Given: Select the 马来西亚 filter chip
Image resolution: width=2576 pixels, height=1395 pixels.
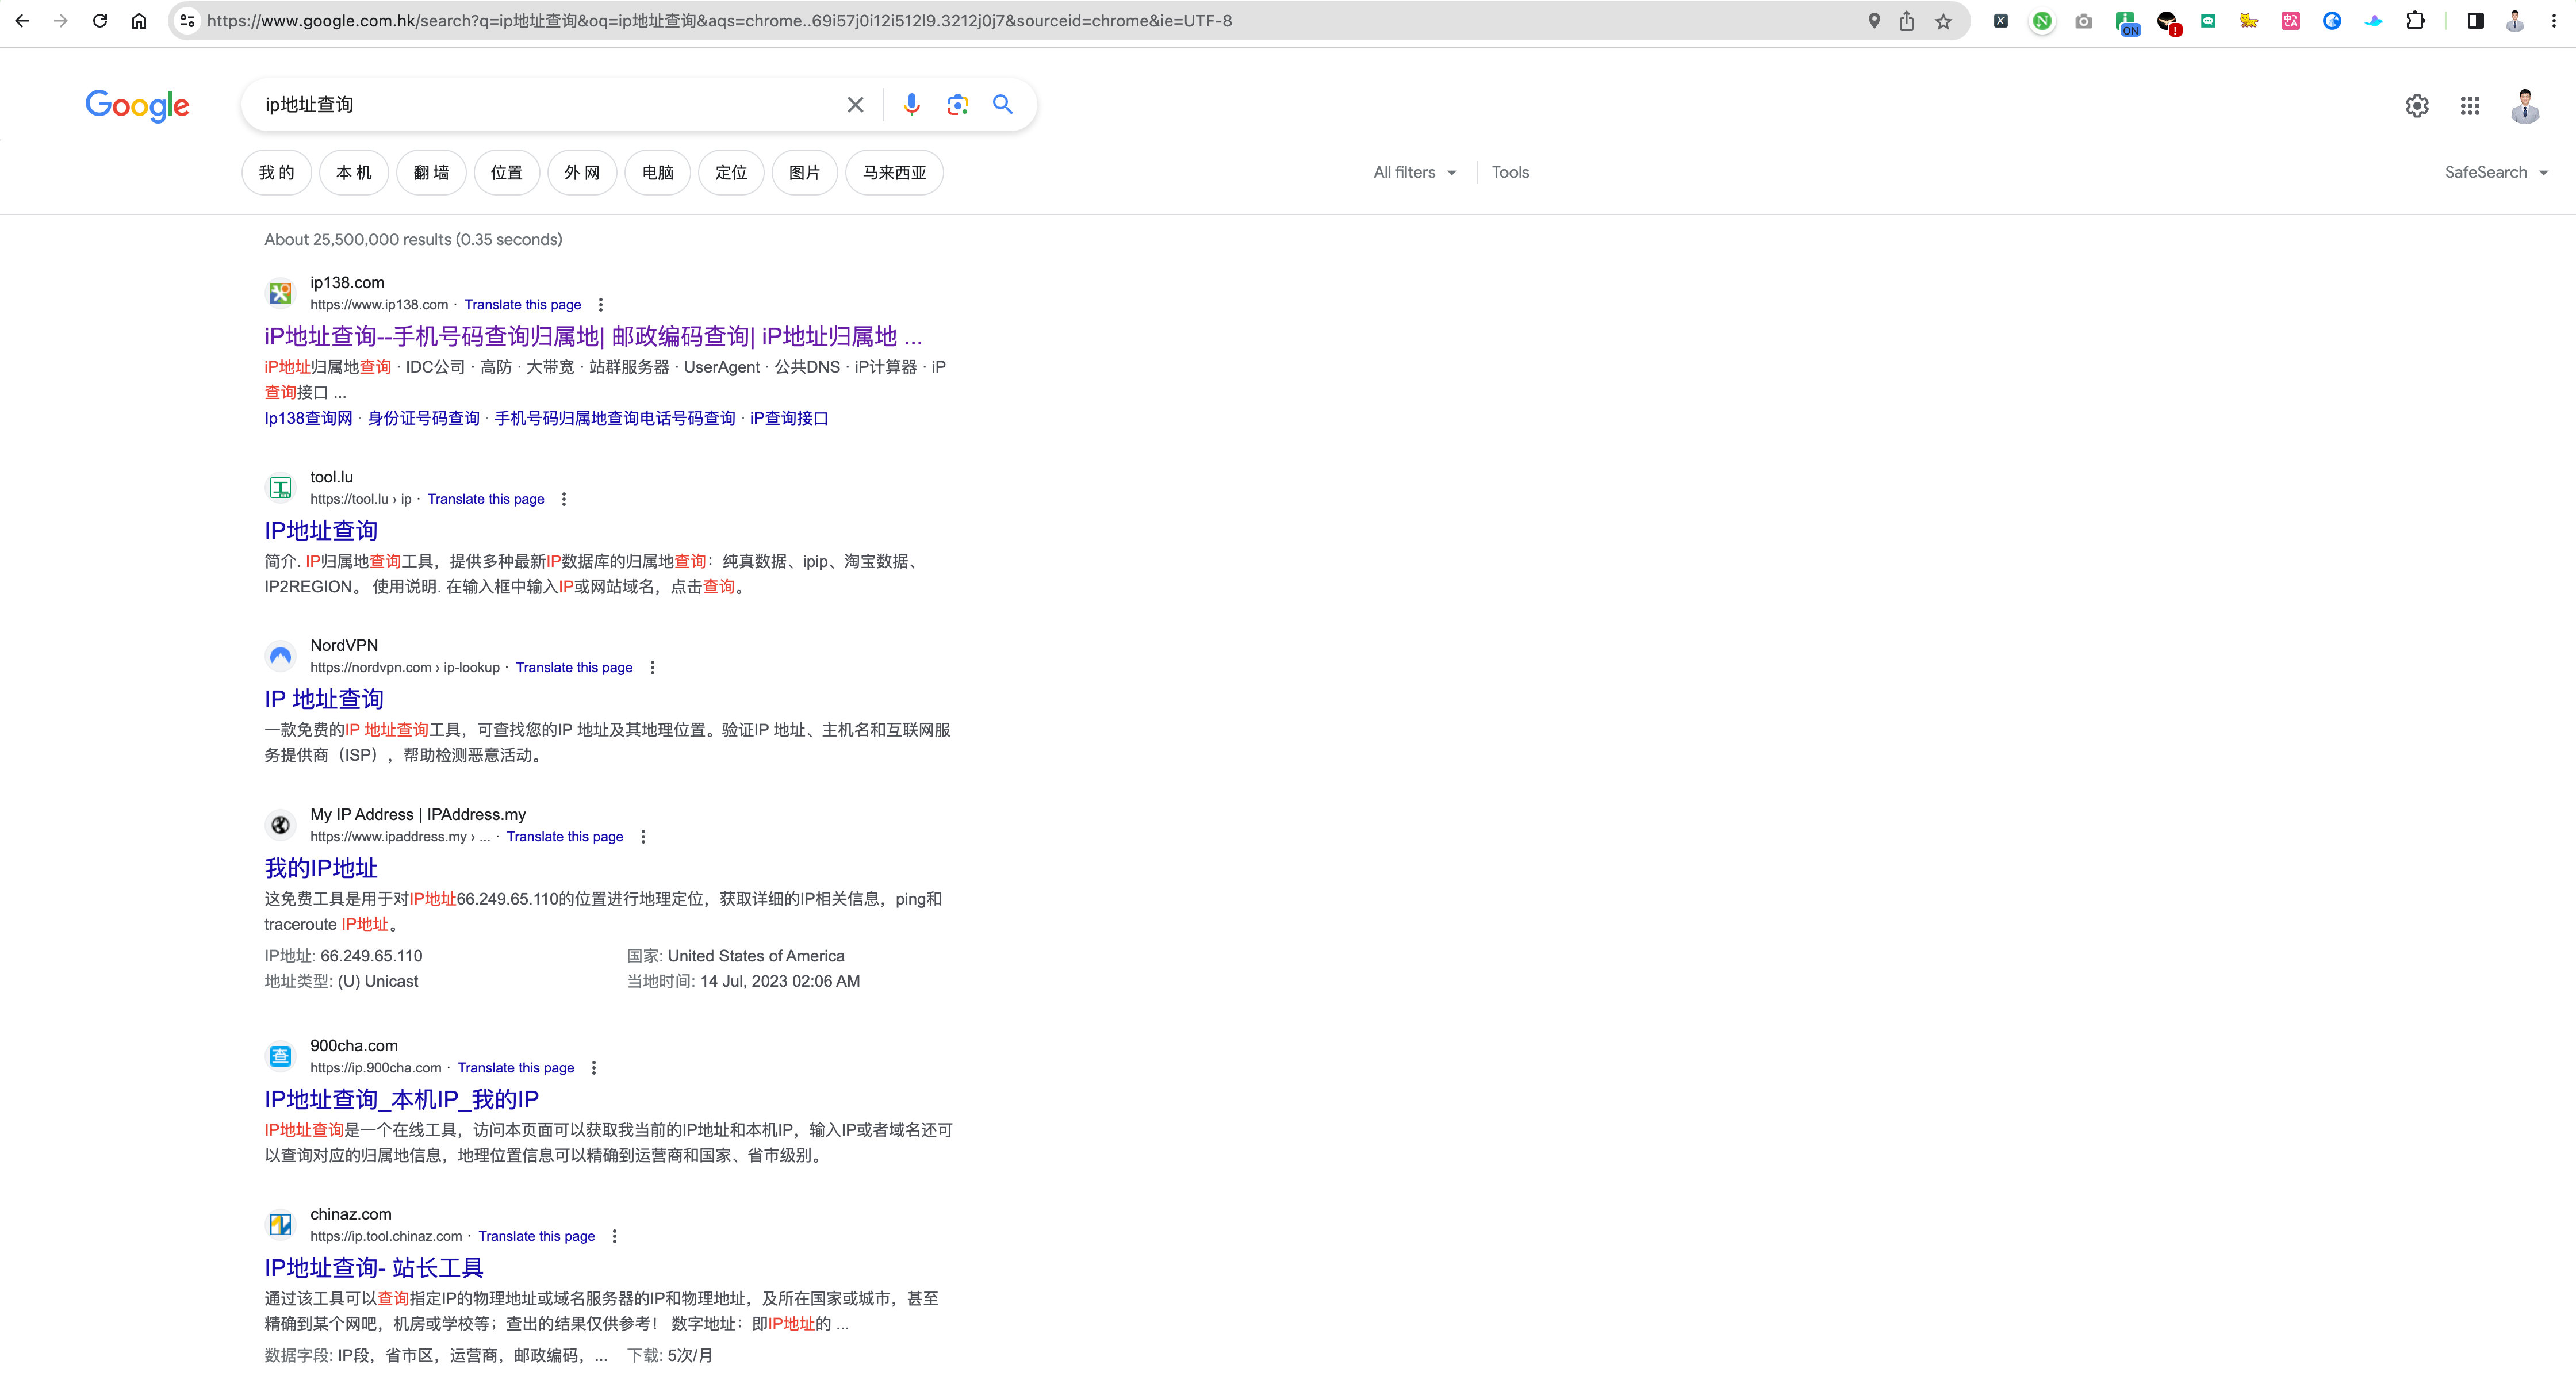Looking at the screenshot, I should (x=895, y=173).
